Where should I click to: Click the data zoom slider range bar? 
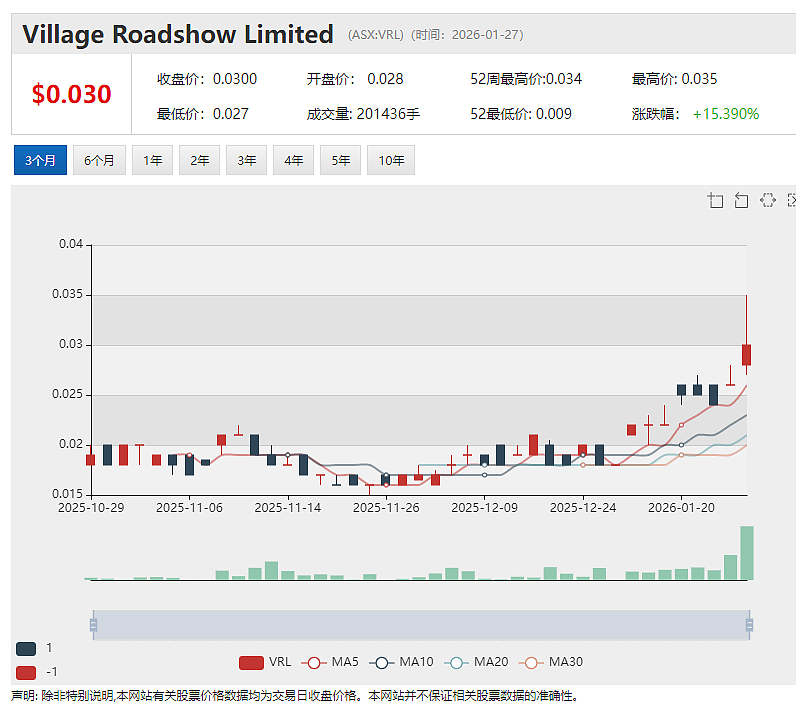tap(421, 625)
